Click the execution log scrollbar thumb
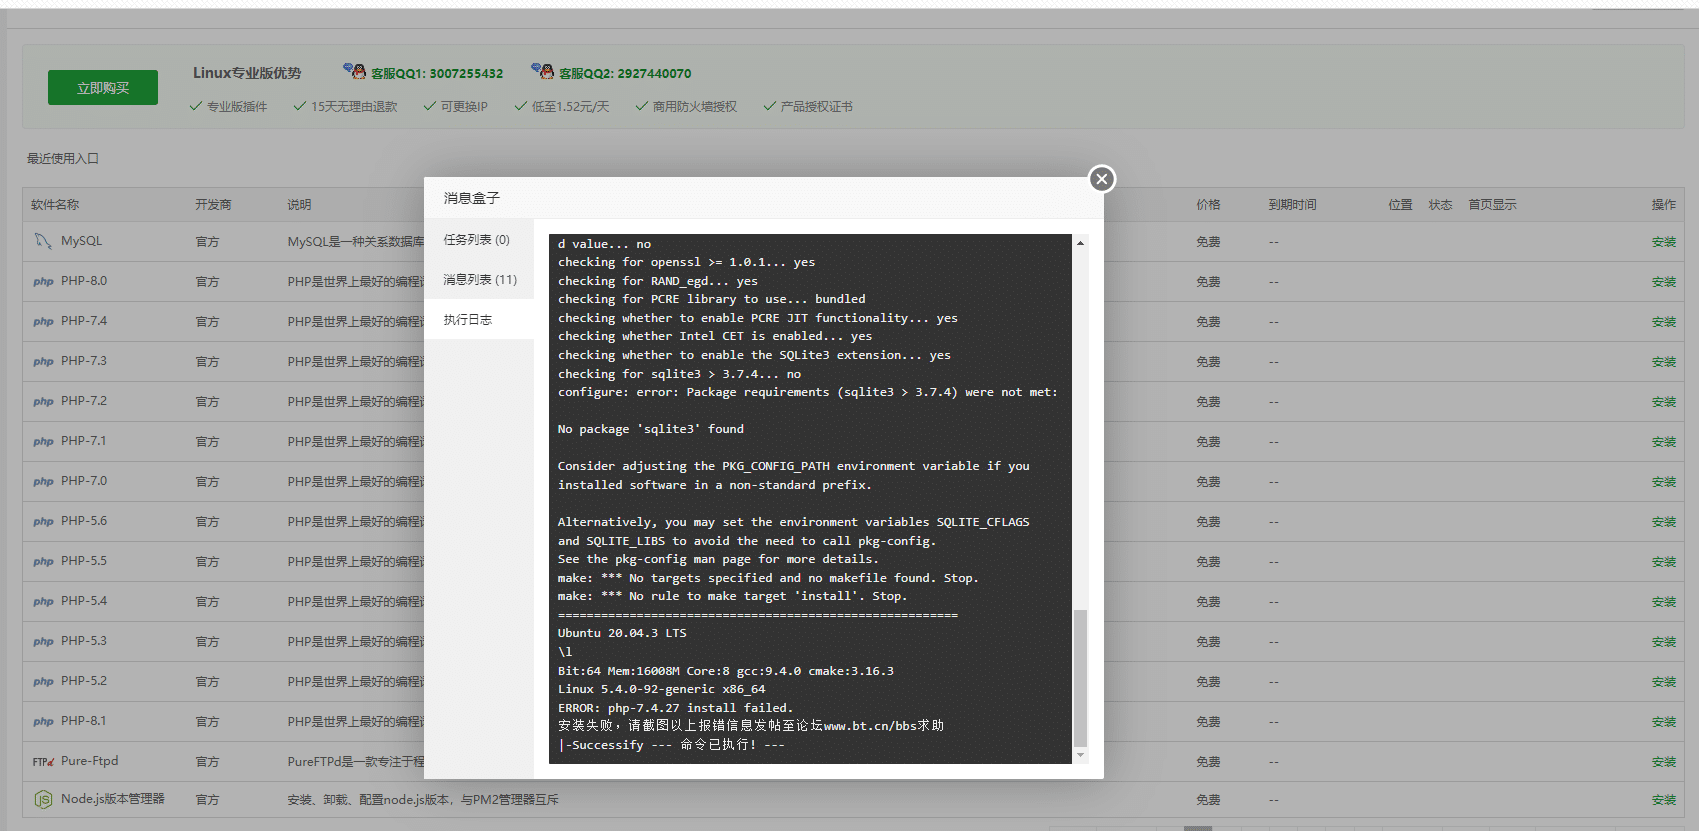This screenshot has height=831, width=1699. pos(1080,678)
